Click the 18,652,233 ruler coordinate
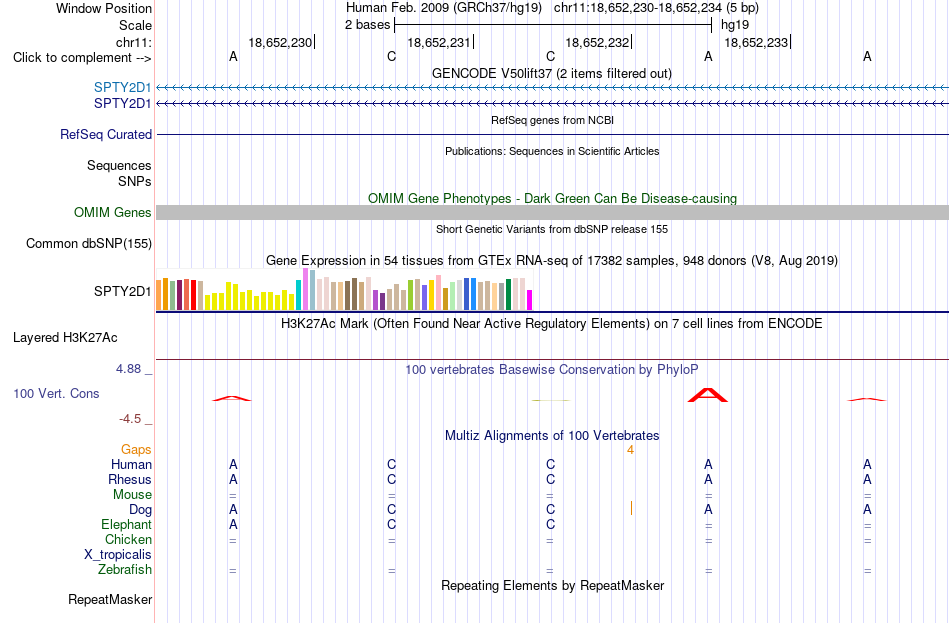This screenshot has width=950, height=623. tap(756, 42)
